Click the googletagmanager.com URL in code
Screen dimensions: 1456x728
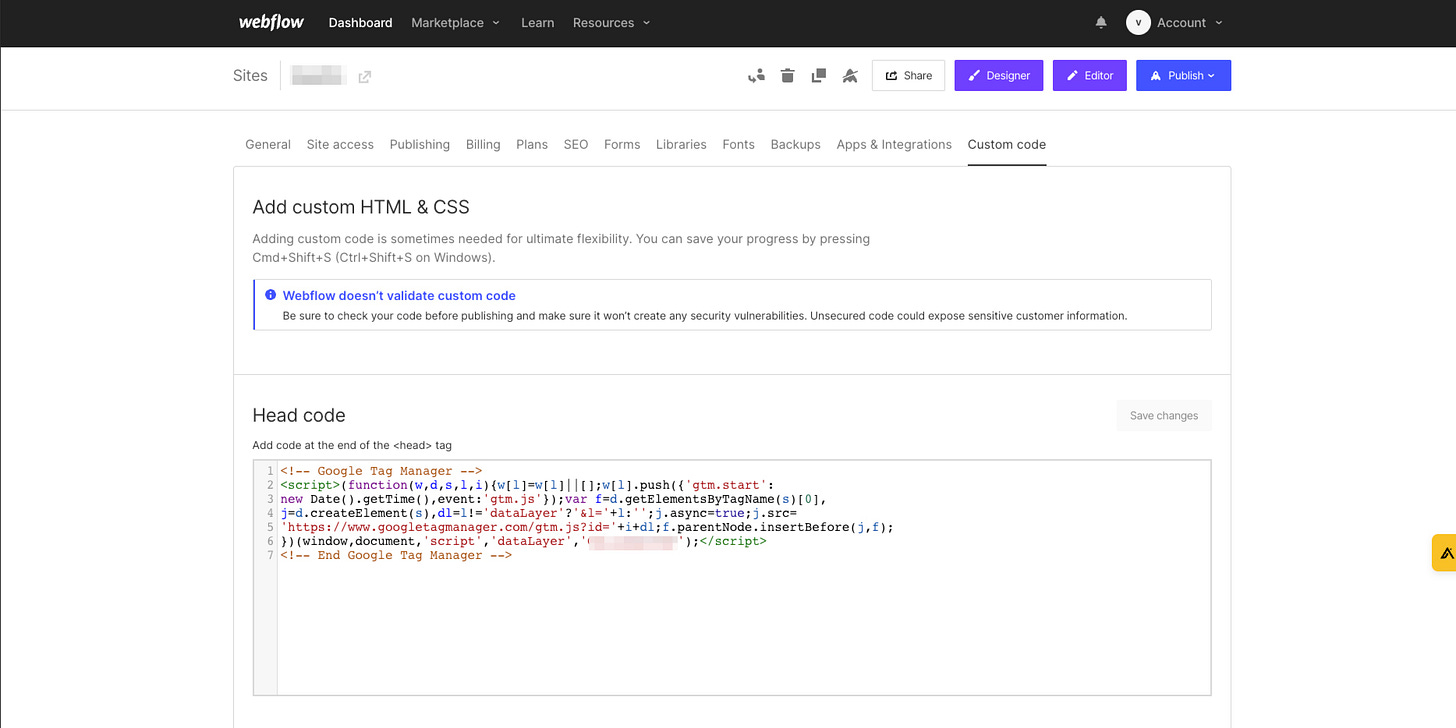point(447,527)
